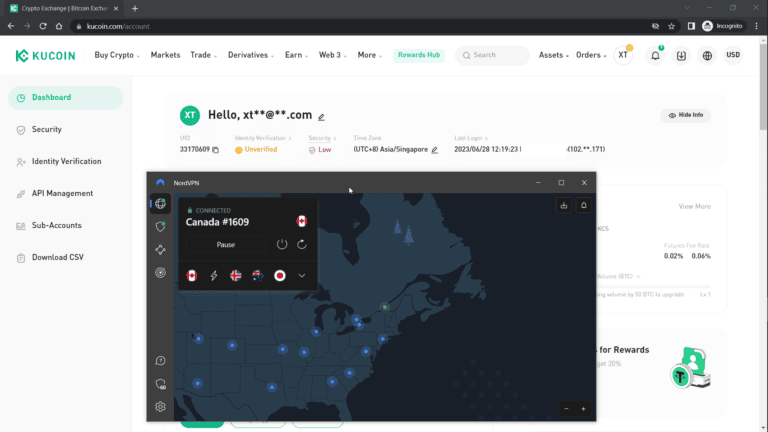The image size is (768, 432).
Task: Open API Management in the sidebar
Action: click(62, 193)
